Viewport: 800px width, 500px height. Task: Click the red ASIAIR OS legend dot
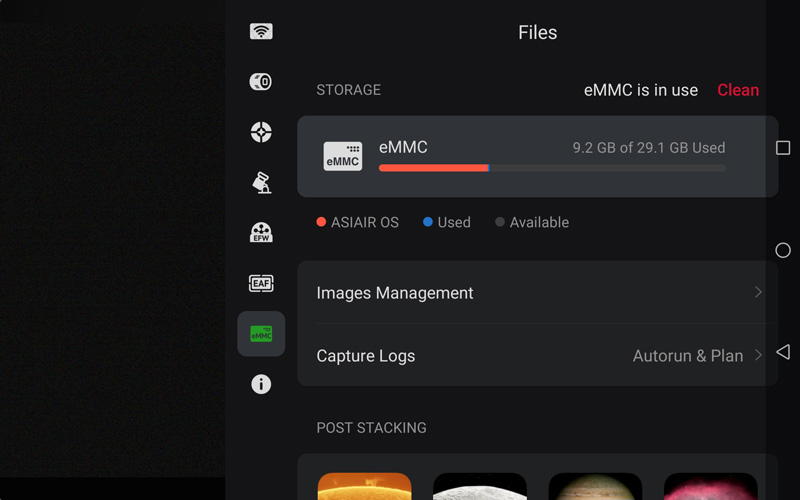pos(321,222)
